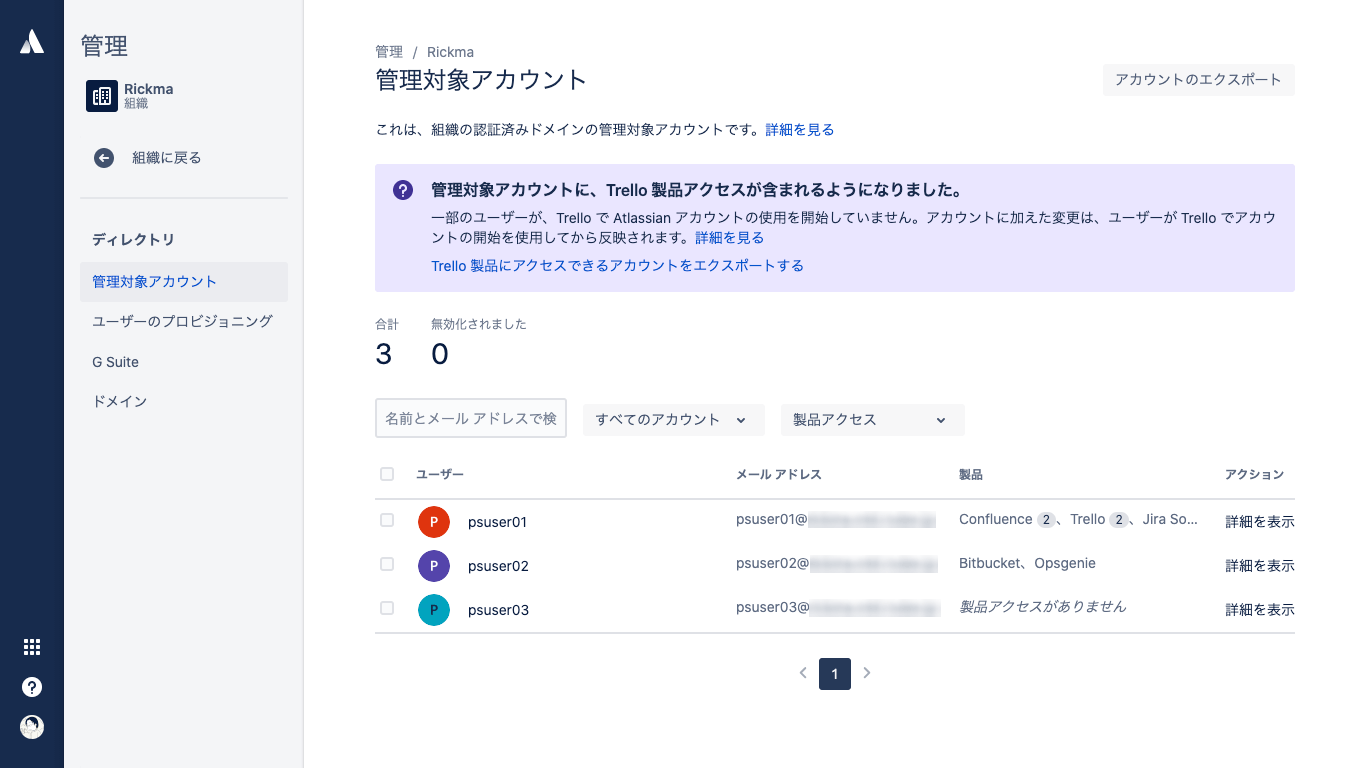Go to the next page arrow

pyautogui.click(x=867, y=673)
